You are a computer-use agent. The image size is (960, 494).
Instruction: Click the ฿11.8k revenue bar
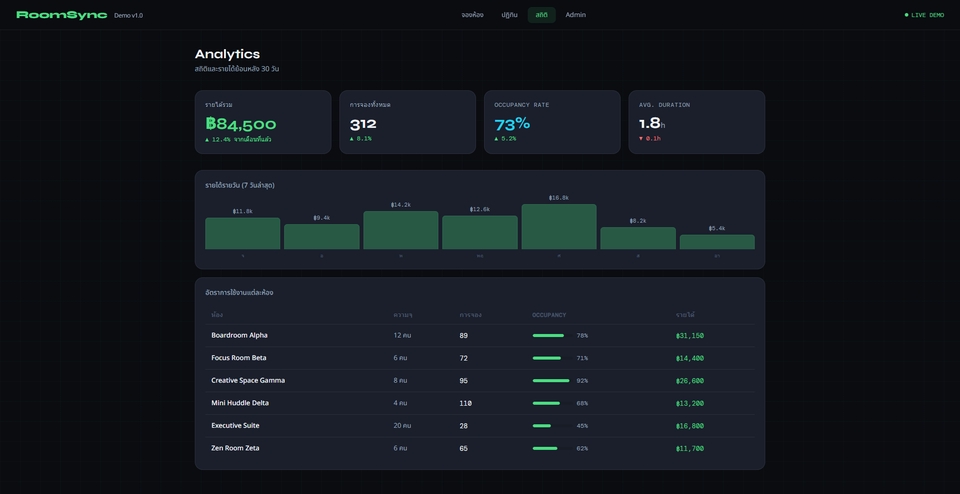click(x=242, y=233)
